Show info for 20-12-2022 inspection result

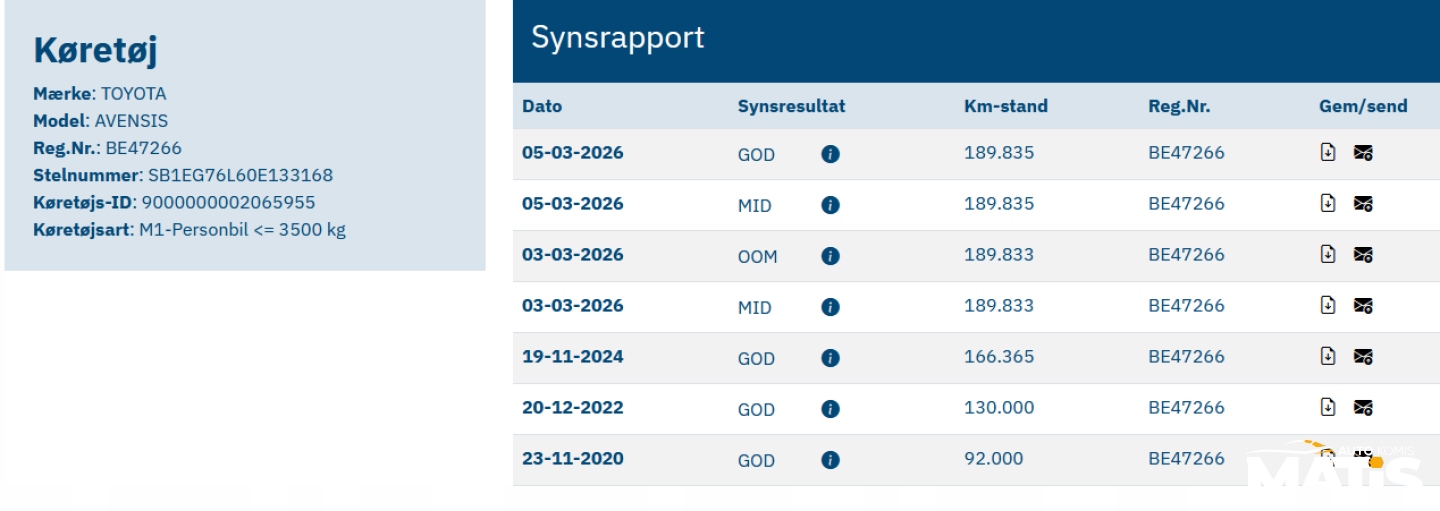click(x=830, y=409)
